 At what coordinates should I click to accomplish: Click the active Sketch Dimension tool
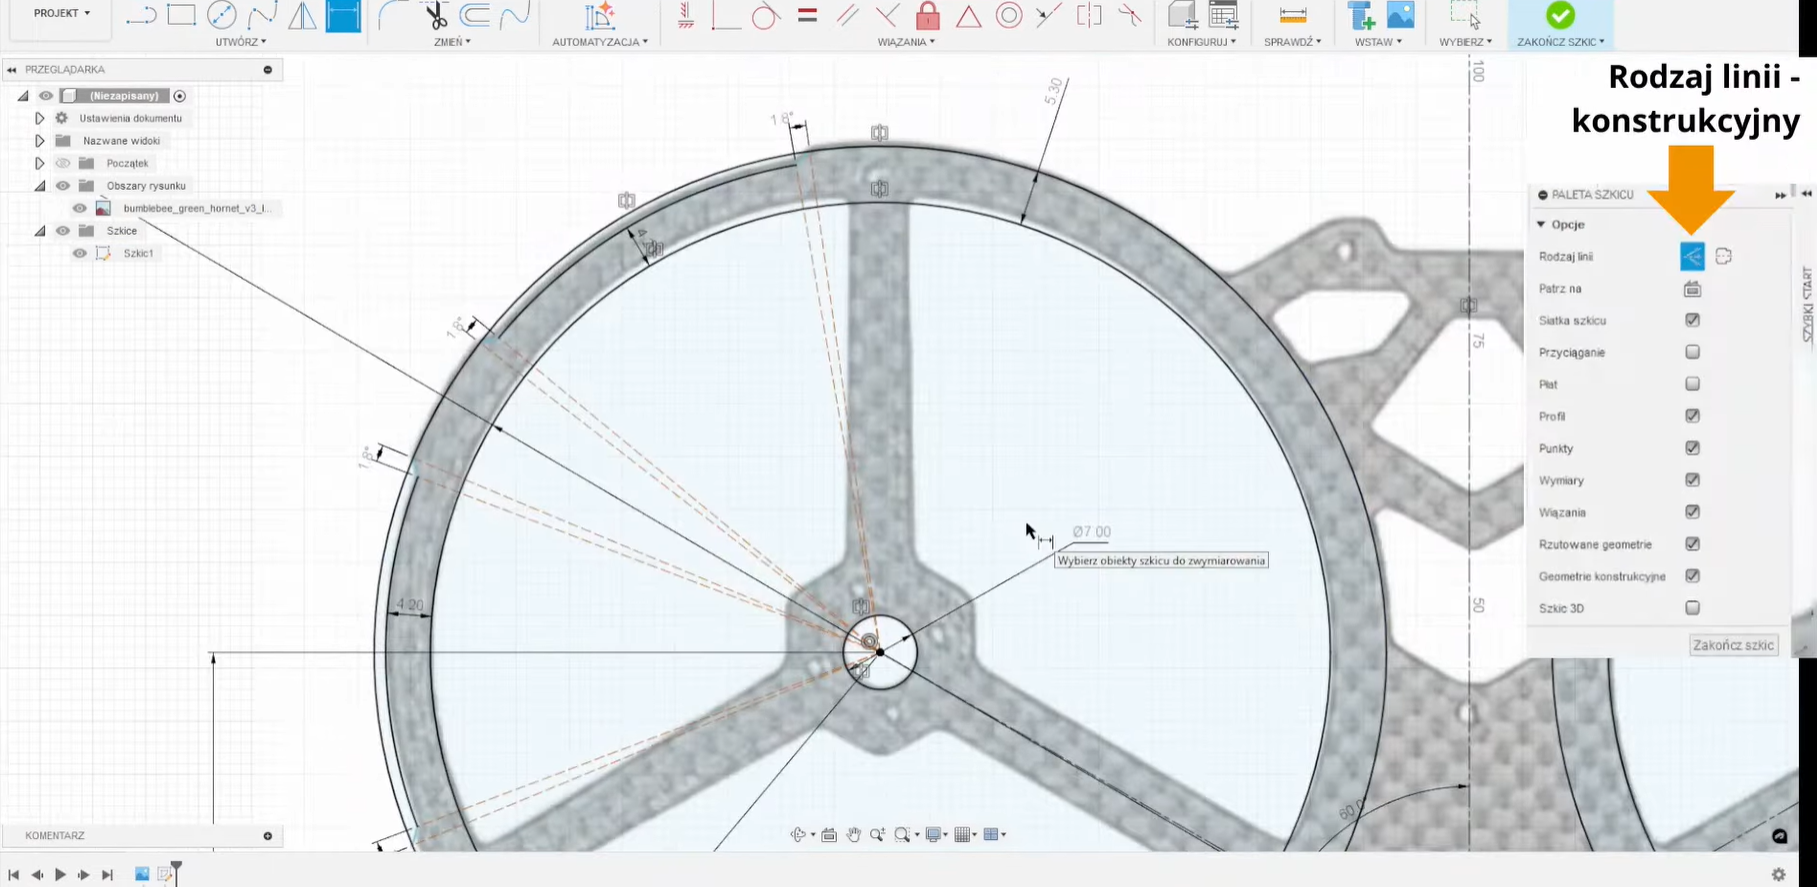(x=343, y=15)
